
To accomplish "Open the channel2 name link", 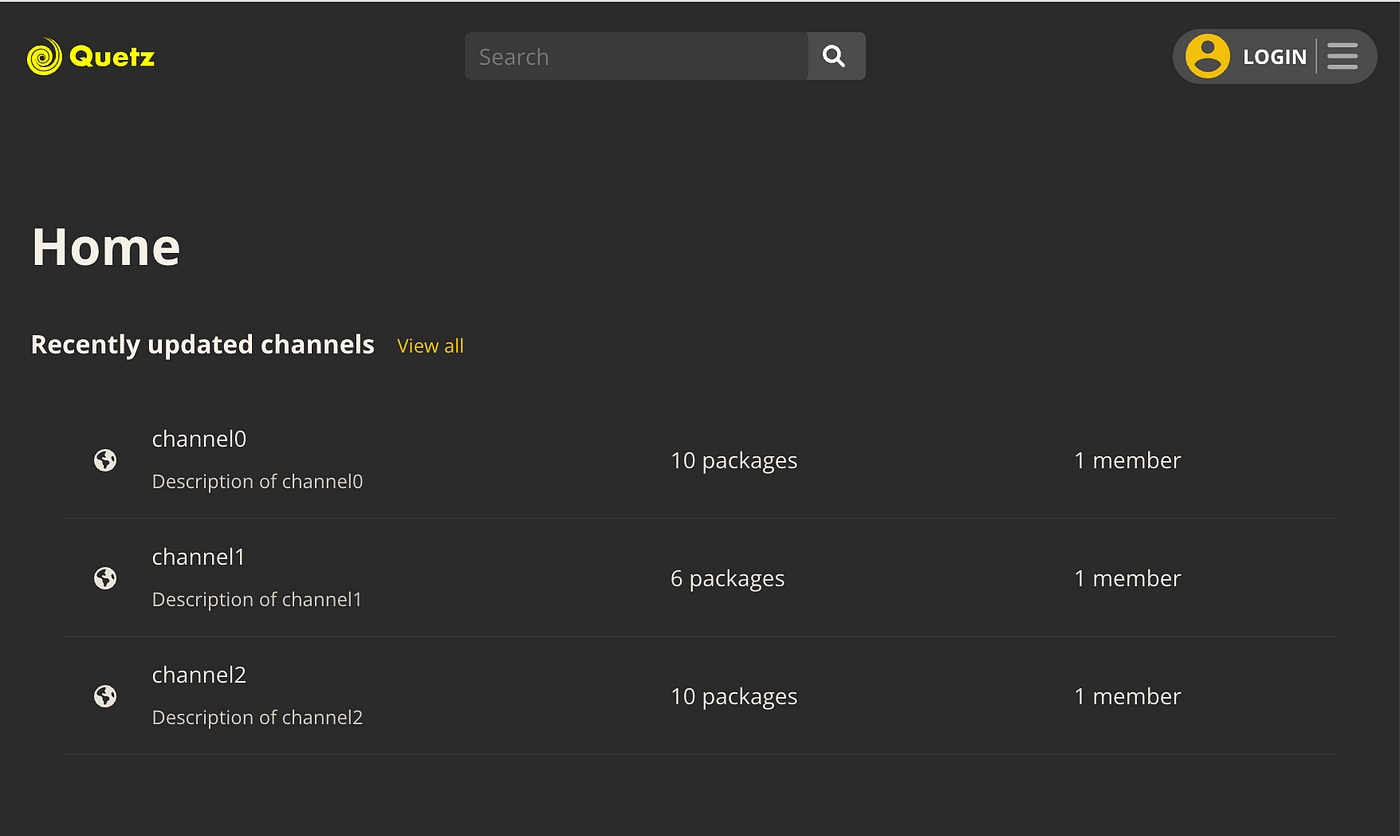I will [x=199, y=675].
